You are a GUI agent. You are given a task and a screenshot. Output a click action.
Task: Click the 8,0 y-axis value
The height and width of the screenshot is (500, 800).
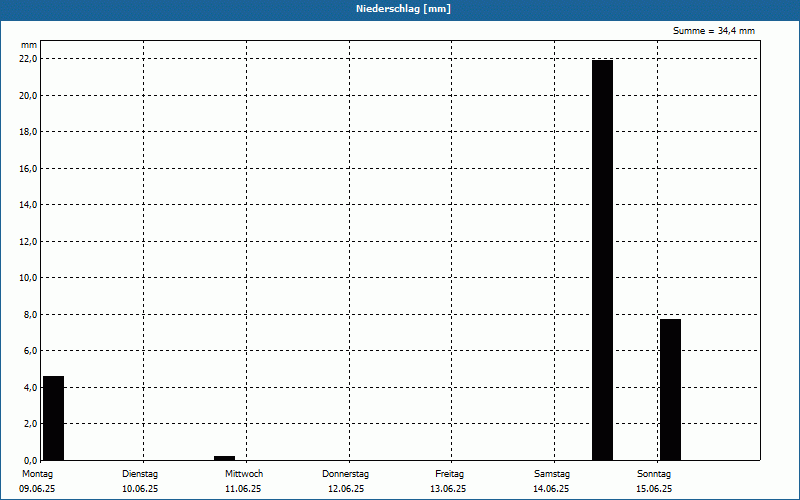(x=31, y=314)
